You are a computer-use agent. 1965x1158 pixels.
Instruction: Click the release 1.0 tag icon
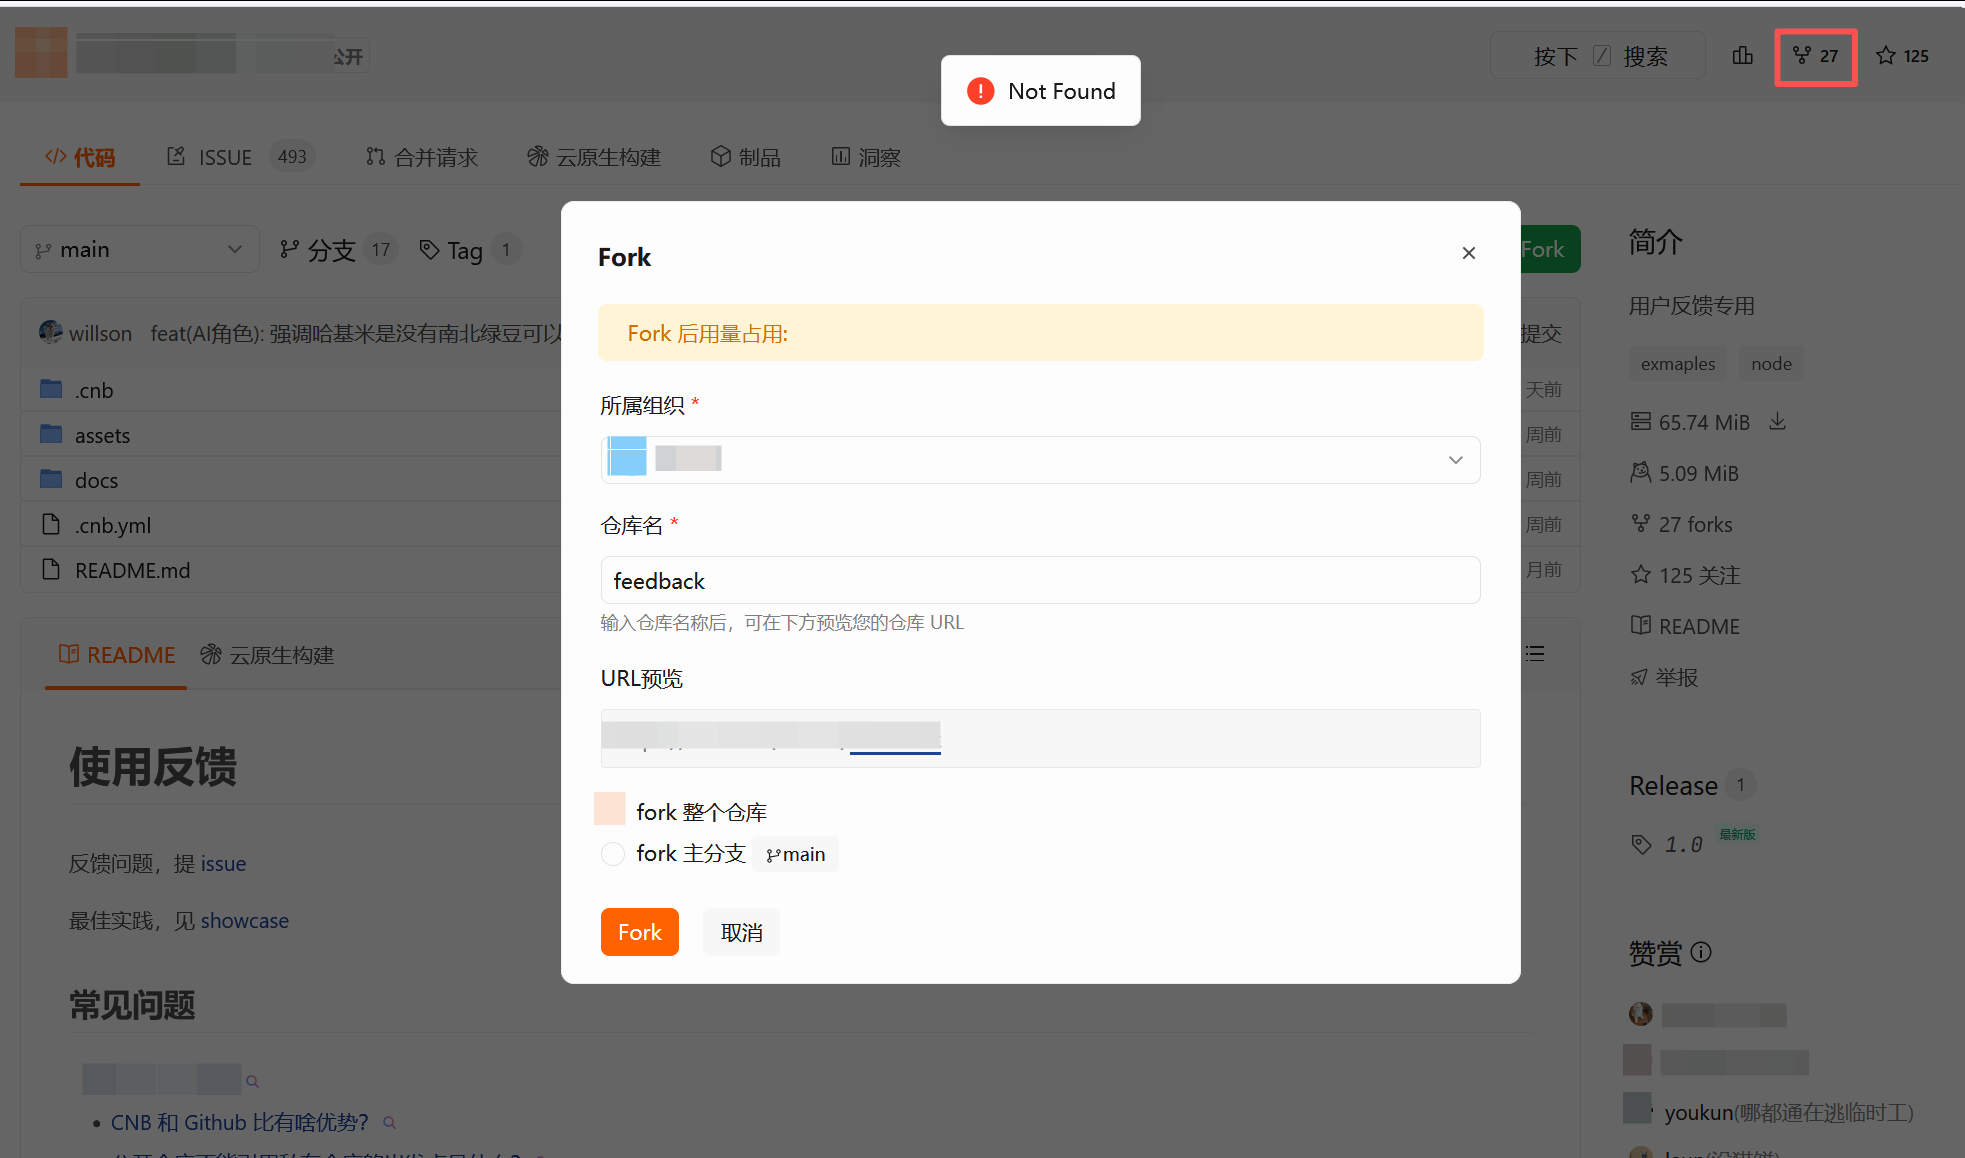(1641, 844)
